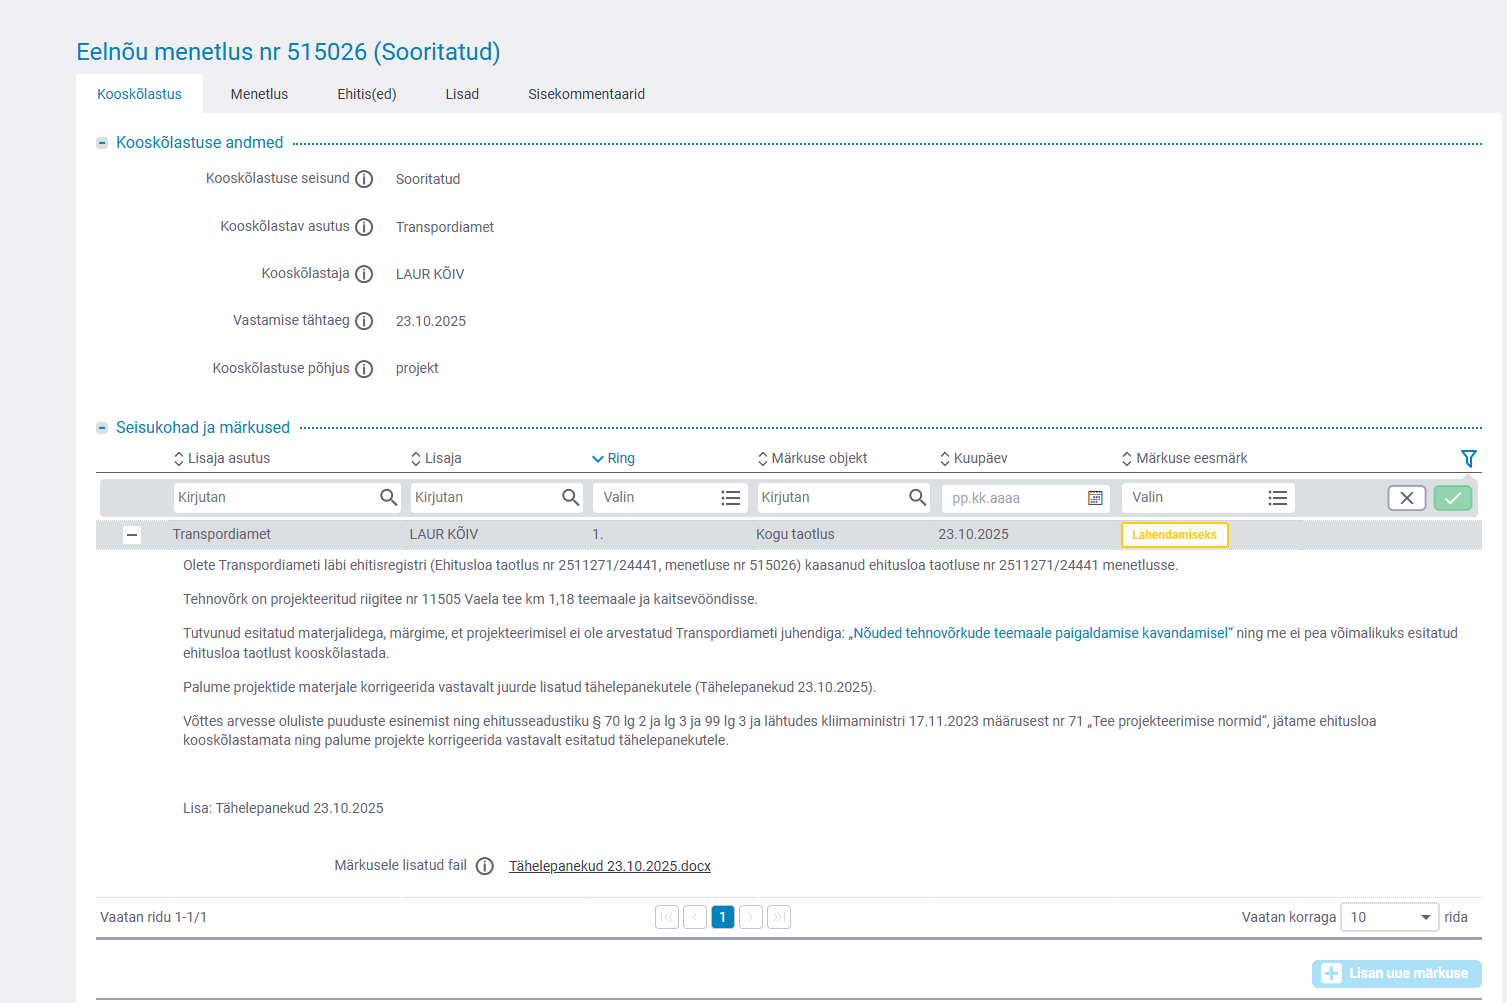Open calendar picker in Kuupäev filter
The width and height of the screenshot is (1507, 1003).
click(x=1095, y=498)
